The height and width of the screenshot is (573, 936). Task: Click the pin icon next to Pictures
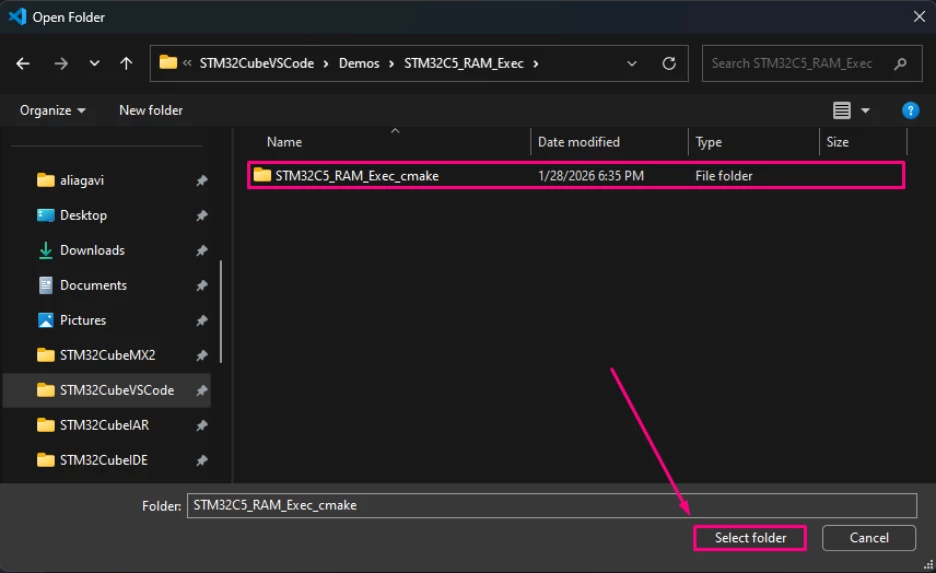202,321
